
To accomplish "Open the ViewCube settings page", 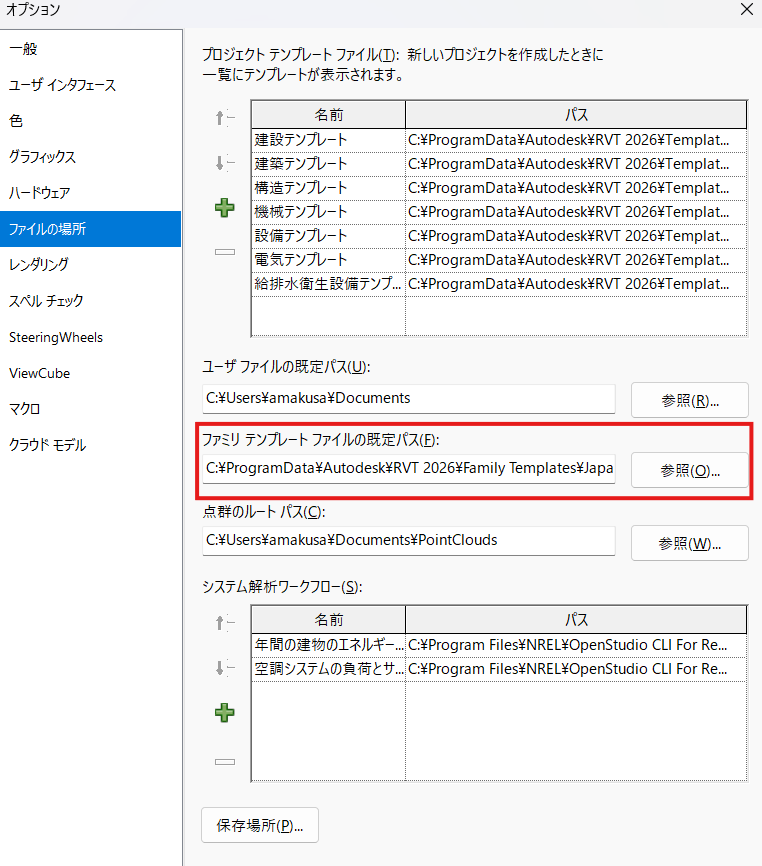I will (40, 373).
